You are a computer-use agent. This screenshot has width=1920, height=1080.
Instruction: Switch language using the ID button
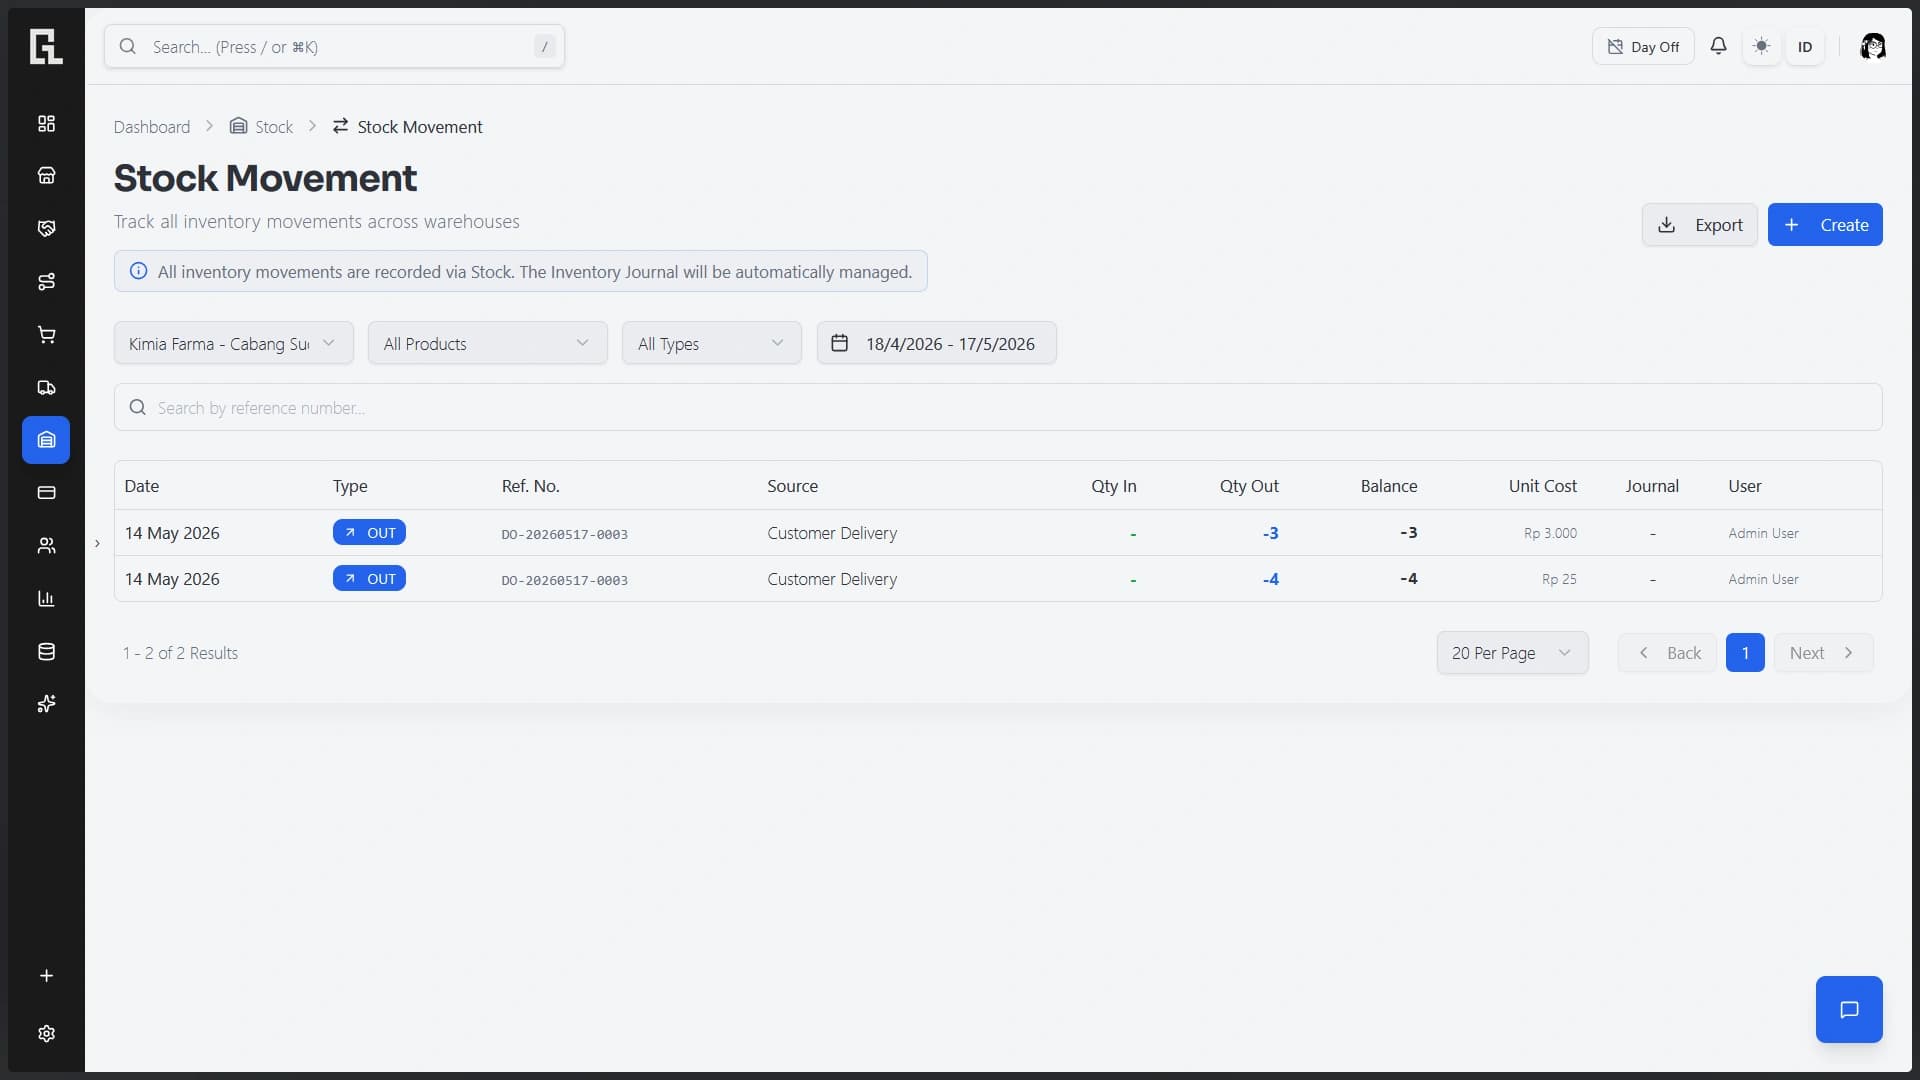(x=1805, y=47)
